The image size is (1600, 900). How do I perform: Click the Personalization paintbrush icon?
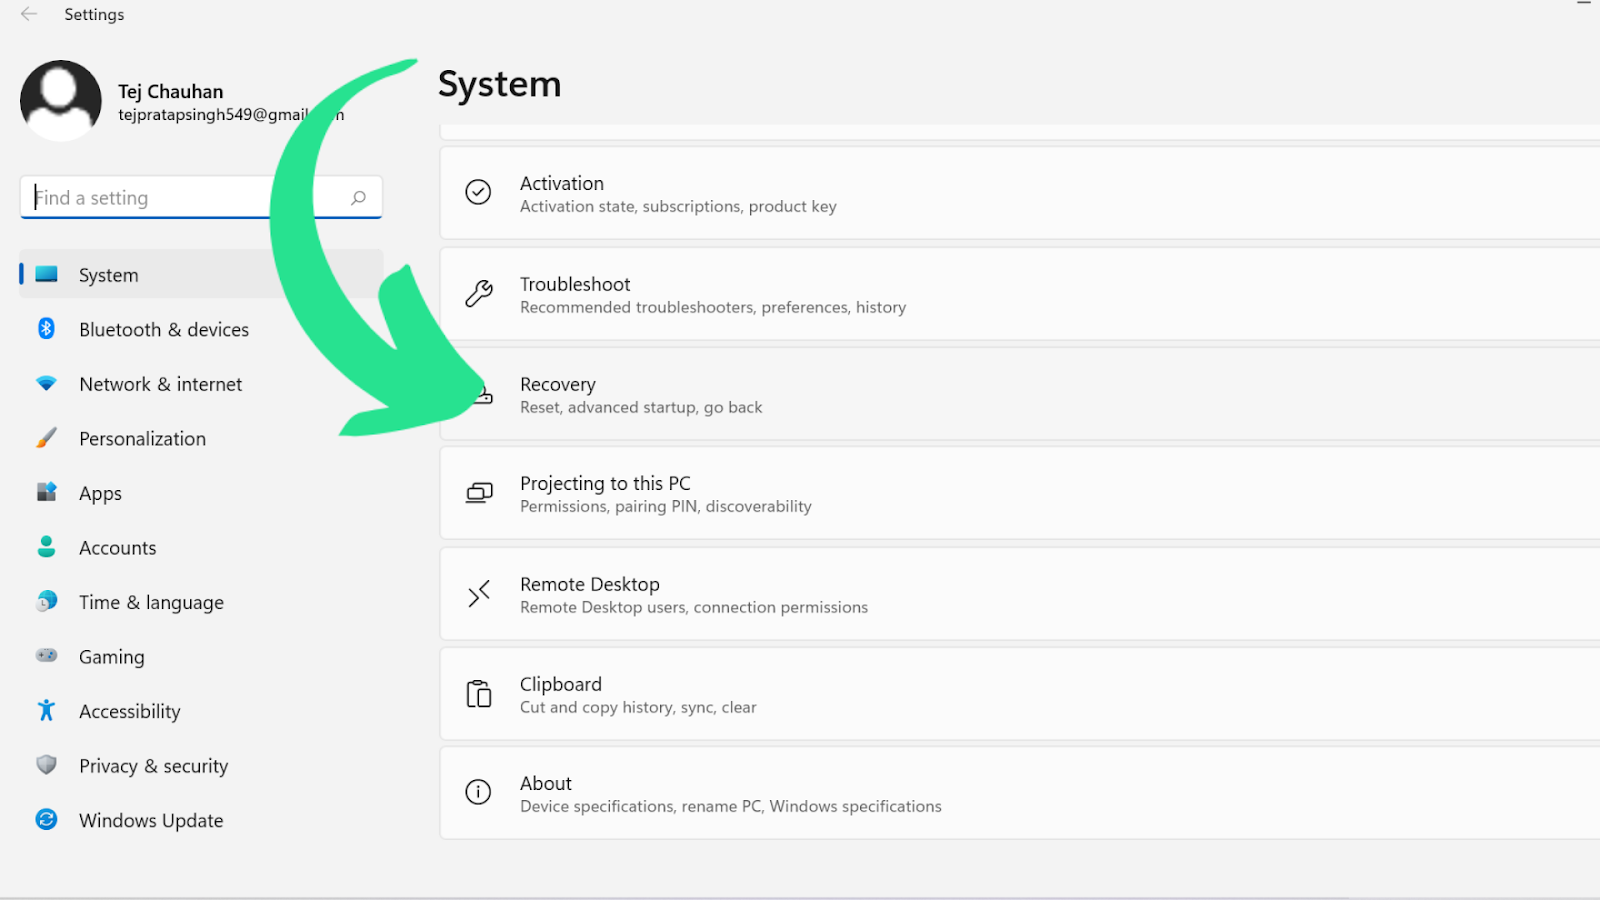(x=46, y=438)
